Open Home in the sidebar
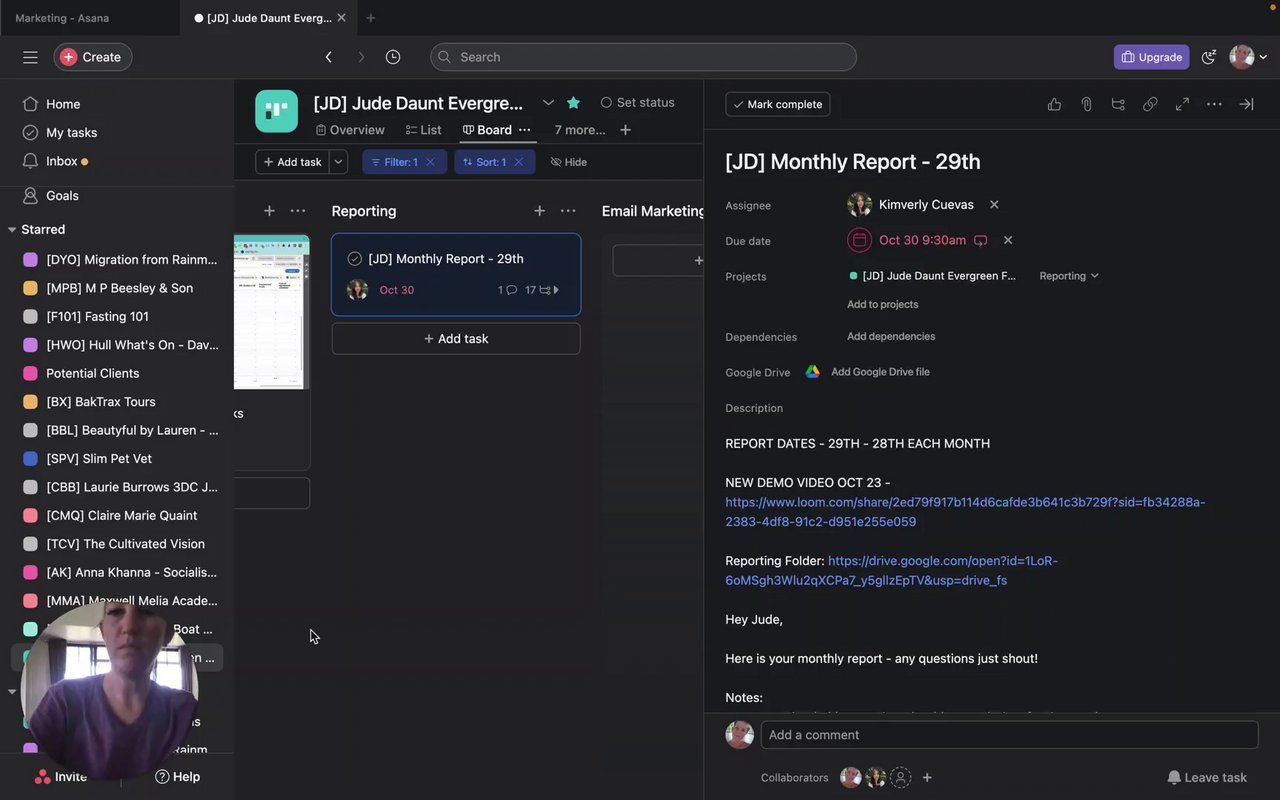This screenshot has height=800, width=1280. (63, 104)
